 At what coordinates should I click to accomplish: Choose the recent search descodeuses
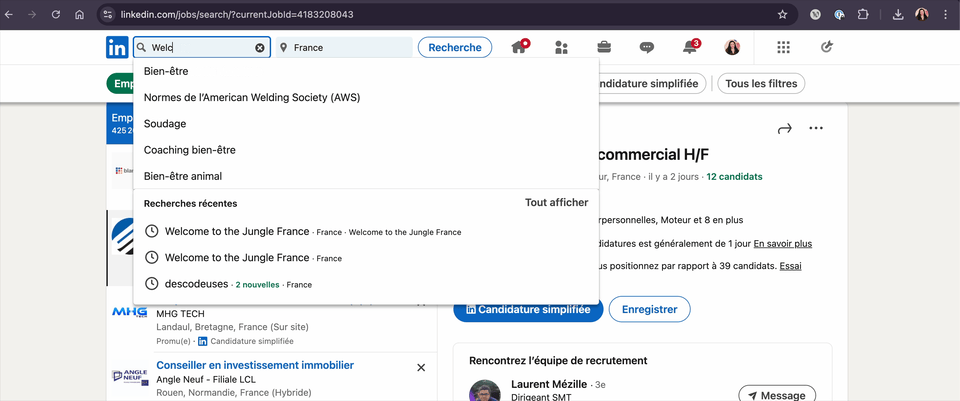tap(197, 284)
